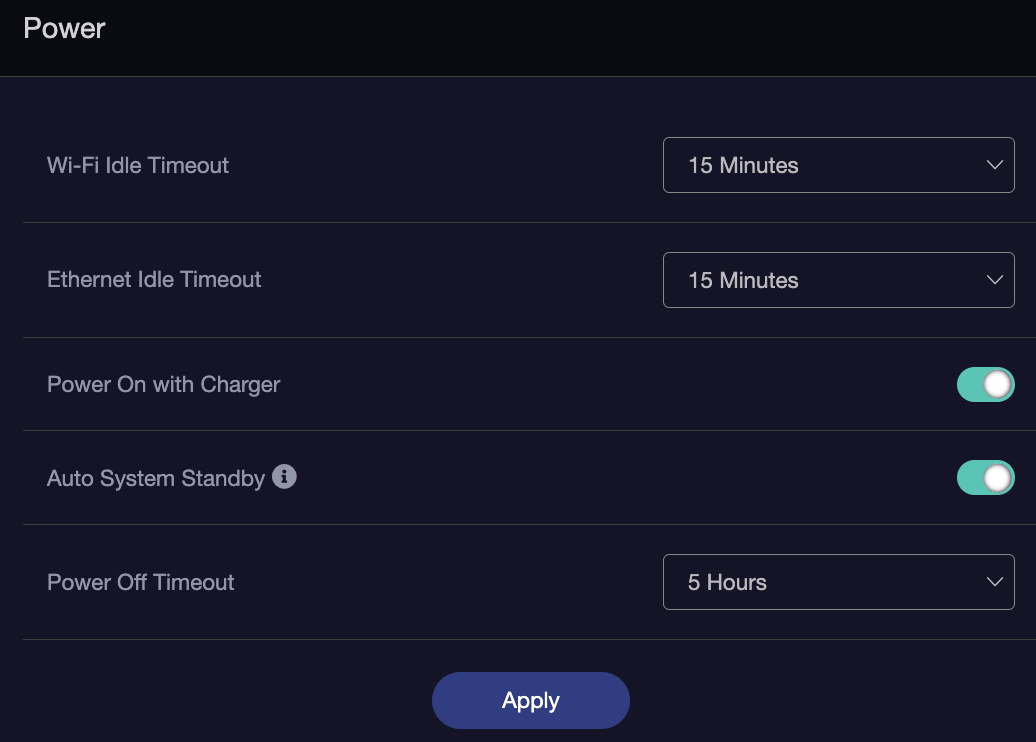Open the Power Off Timeout combo box

pos(838,582)
